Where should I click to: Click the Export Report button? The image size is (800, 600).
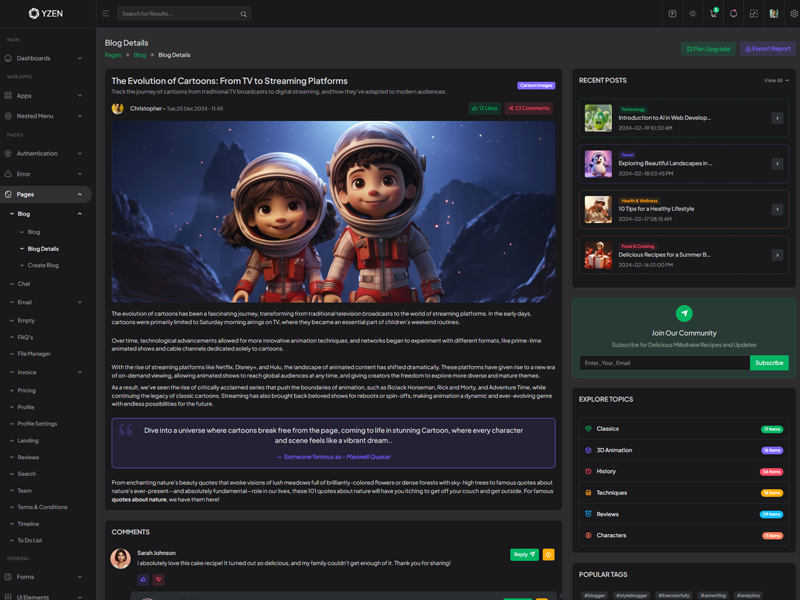[x=767, y=48]
